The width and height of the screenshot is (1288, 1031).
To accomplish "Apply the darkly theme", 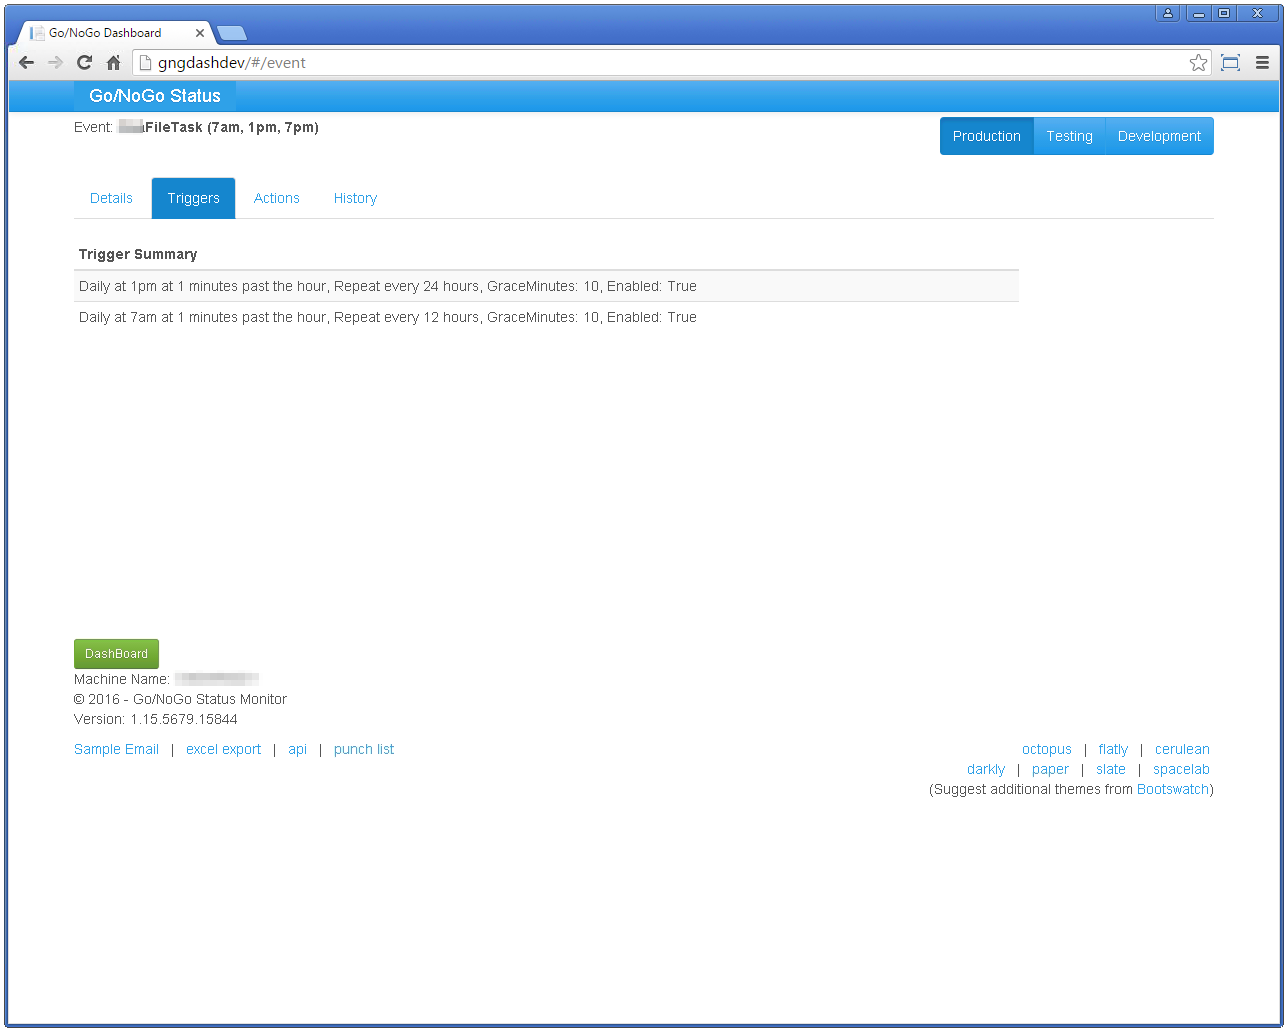I will pyautogui.click(x=985, y=769).
